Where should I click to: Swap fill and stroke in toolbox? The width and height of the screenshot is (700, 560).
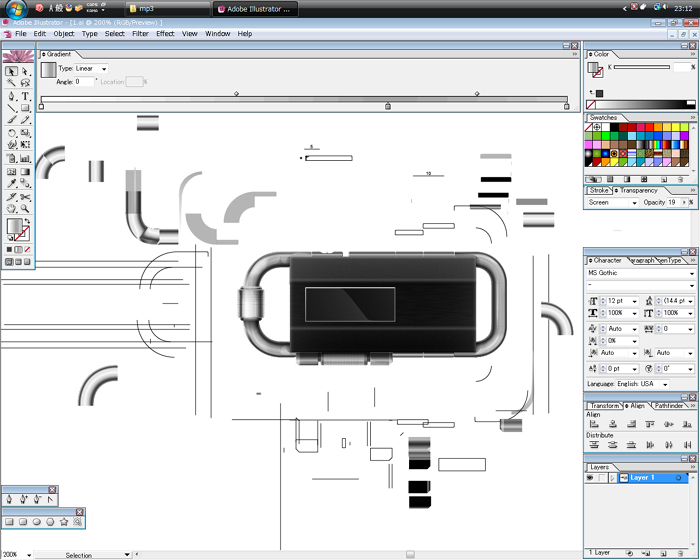[28, 222]
